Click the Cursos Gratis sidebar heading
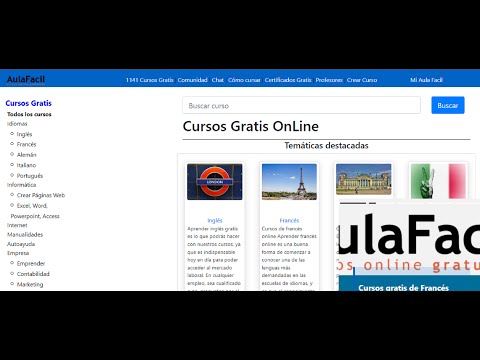 tap(29, 103)
